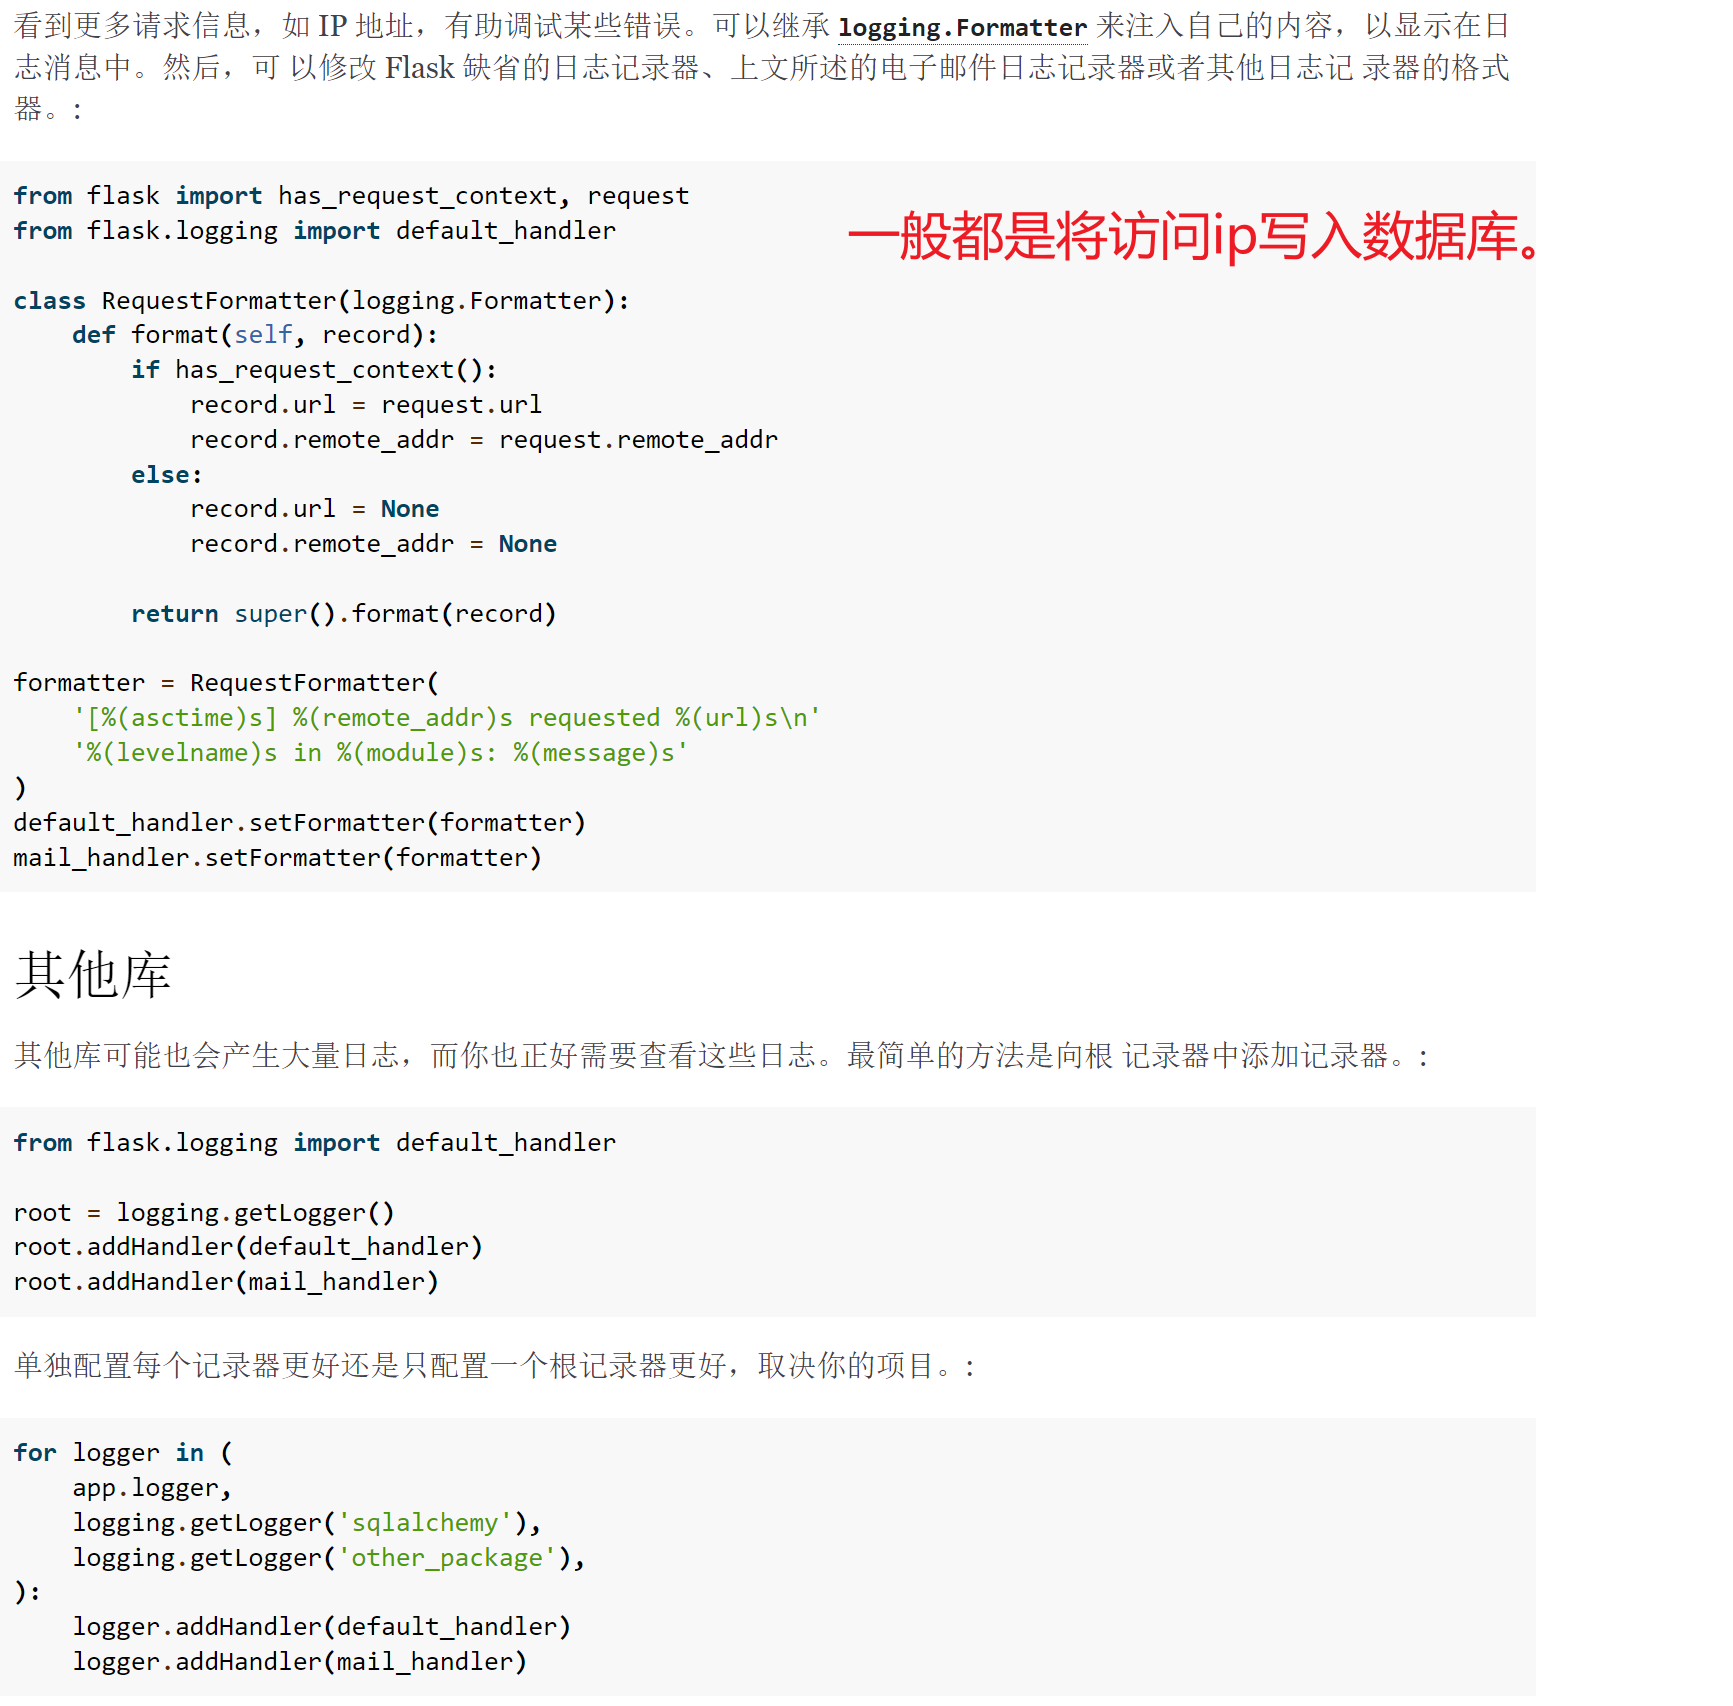Image resolution: width=1733 pixels, height=1706 pixels.
Task: Click the heading 其他库
Action: click(x=93, y=974)
